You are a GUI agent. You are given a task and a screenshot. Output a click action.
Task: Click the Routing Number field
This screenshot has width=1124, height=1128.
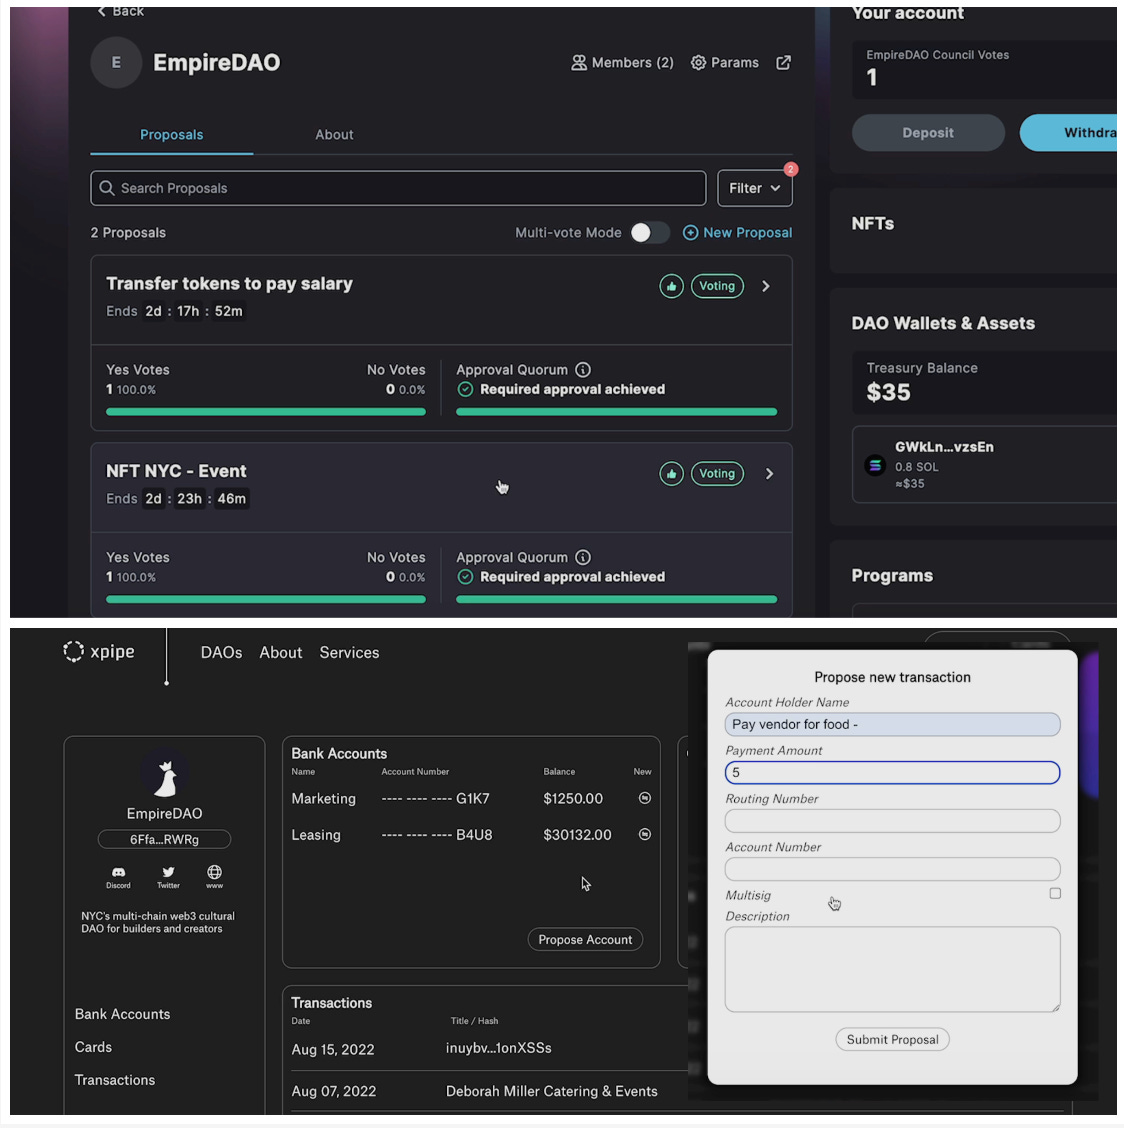tap(892, 821)
